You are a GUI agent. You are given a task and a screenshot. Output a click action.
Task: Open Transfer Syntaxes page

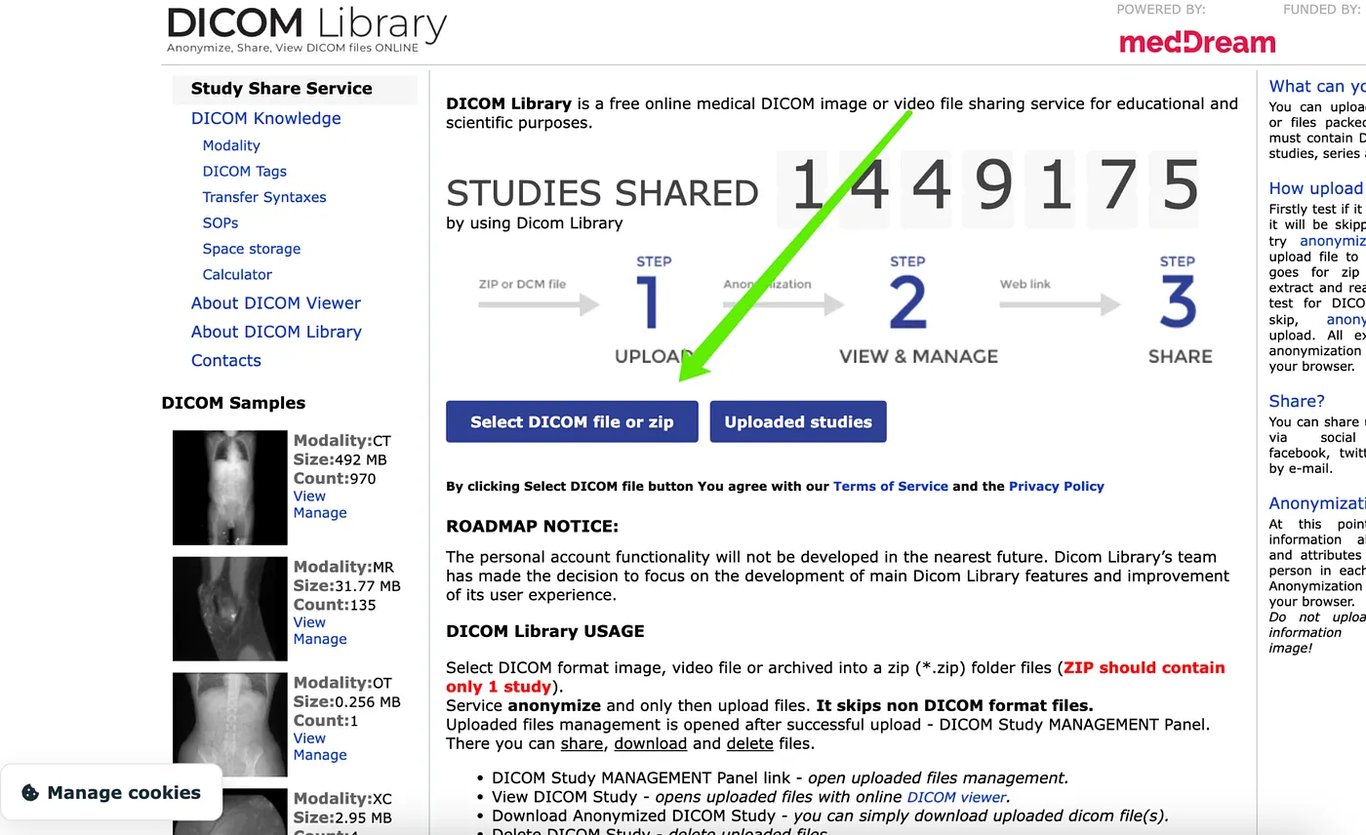[x=264, y=198]
